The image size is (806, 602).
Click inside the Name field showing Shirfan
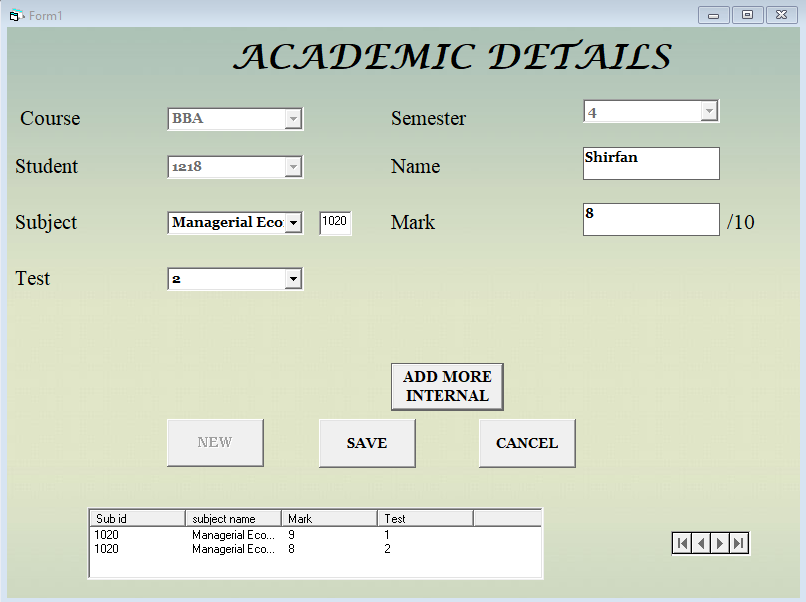(650, 163)
